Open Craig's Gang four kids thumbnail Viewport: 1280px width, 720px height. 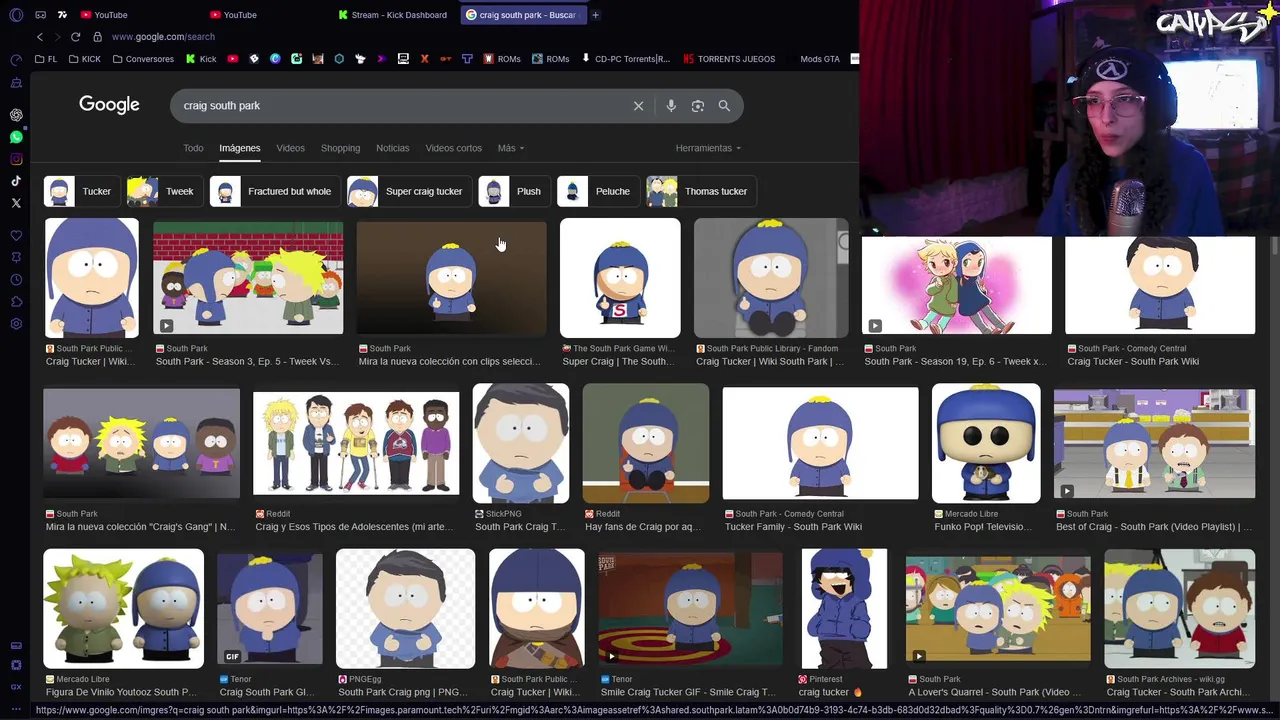[x=141, y=443]
